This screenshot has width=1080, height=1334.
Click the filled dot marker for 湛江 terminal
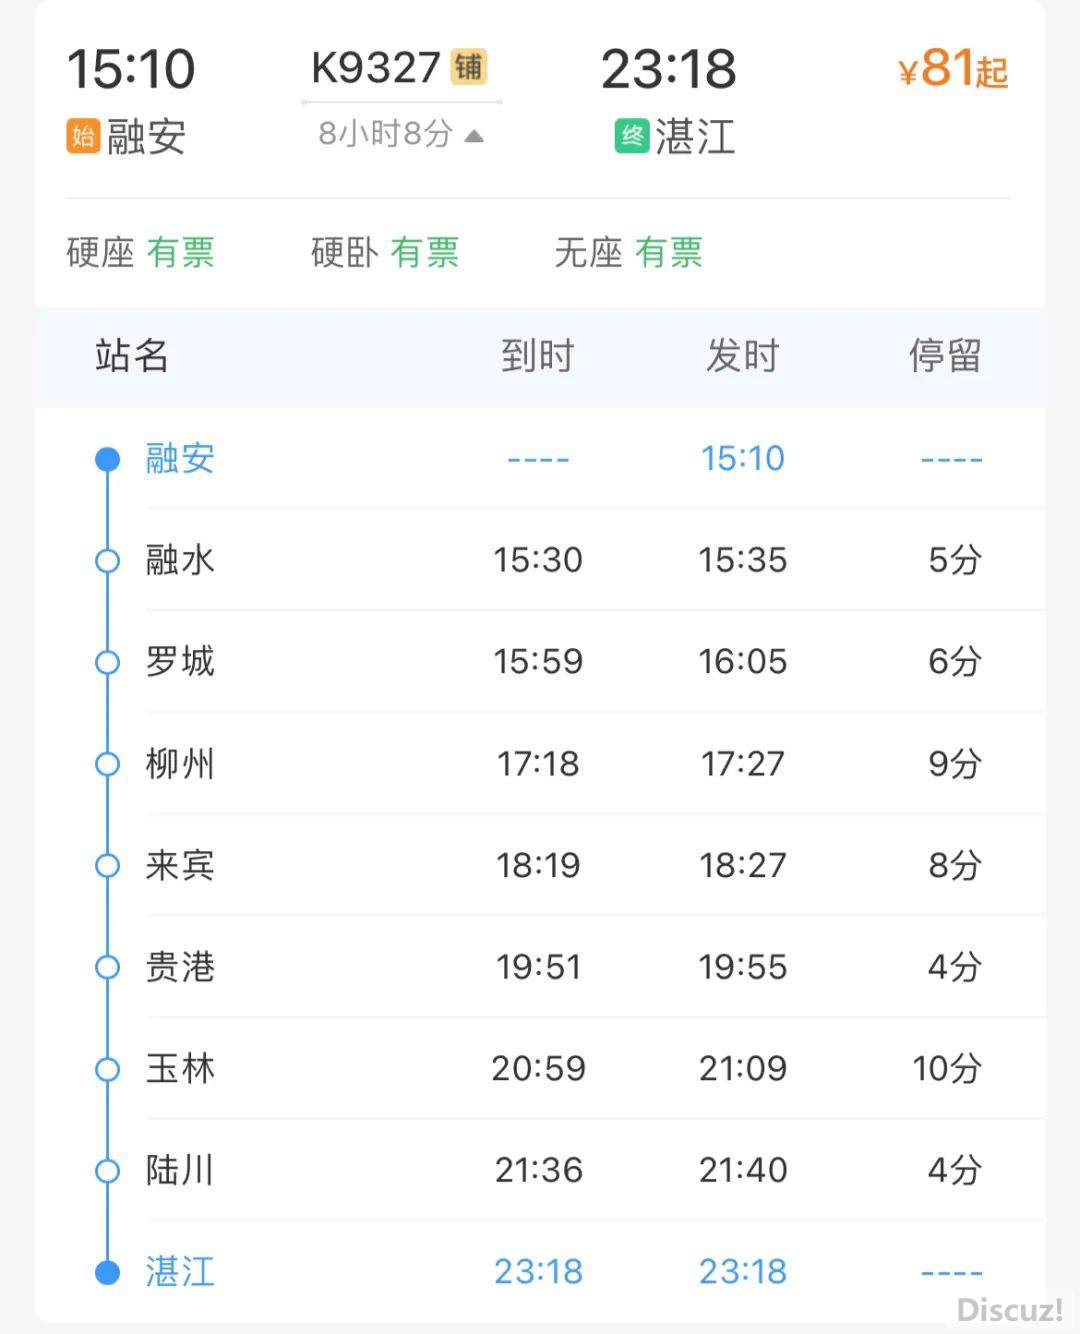point(107,1272)
